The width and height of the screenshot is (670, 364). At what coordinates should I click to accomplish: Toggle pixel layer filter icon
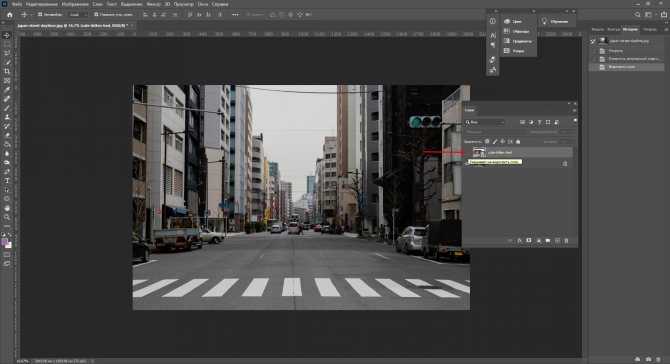[x=523, y=123]
